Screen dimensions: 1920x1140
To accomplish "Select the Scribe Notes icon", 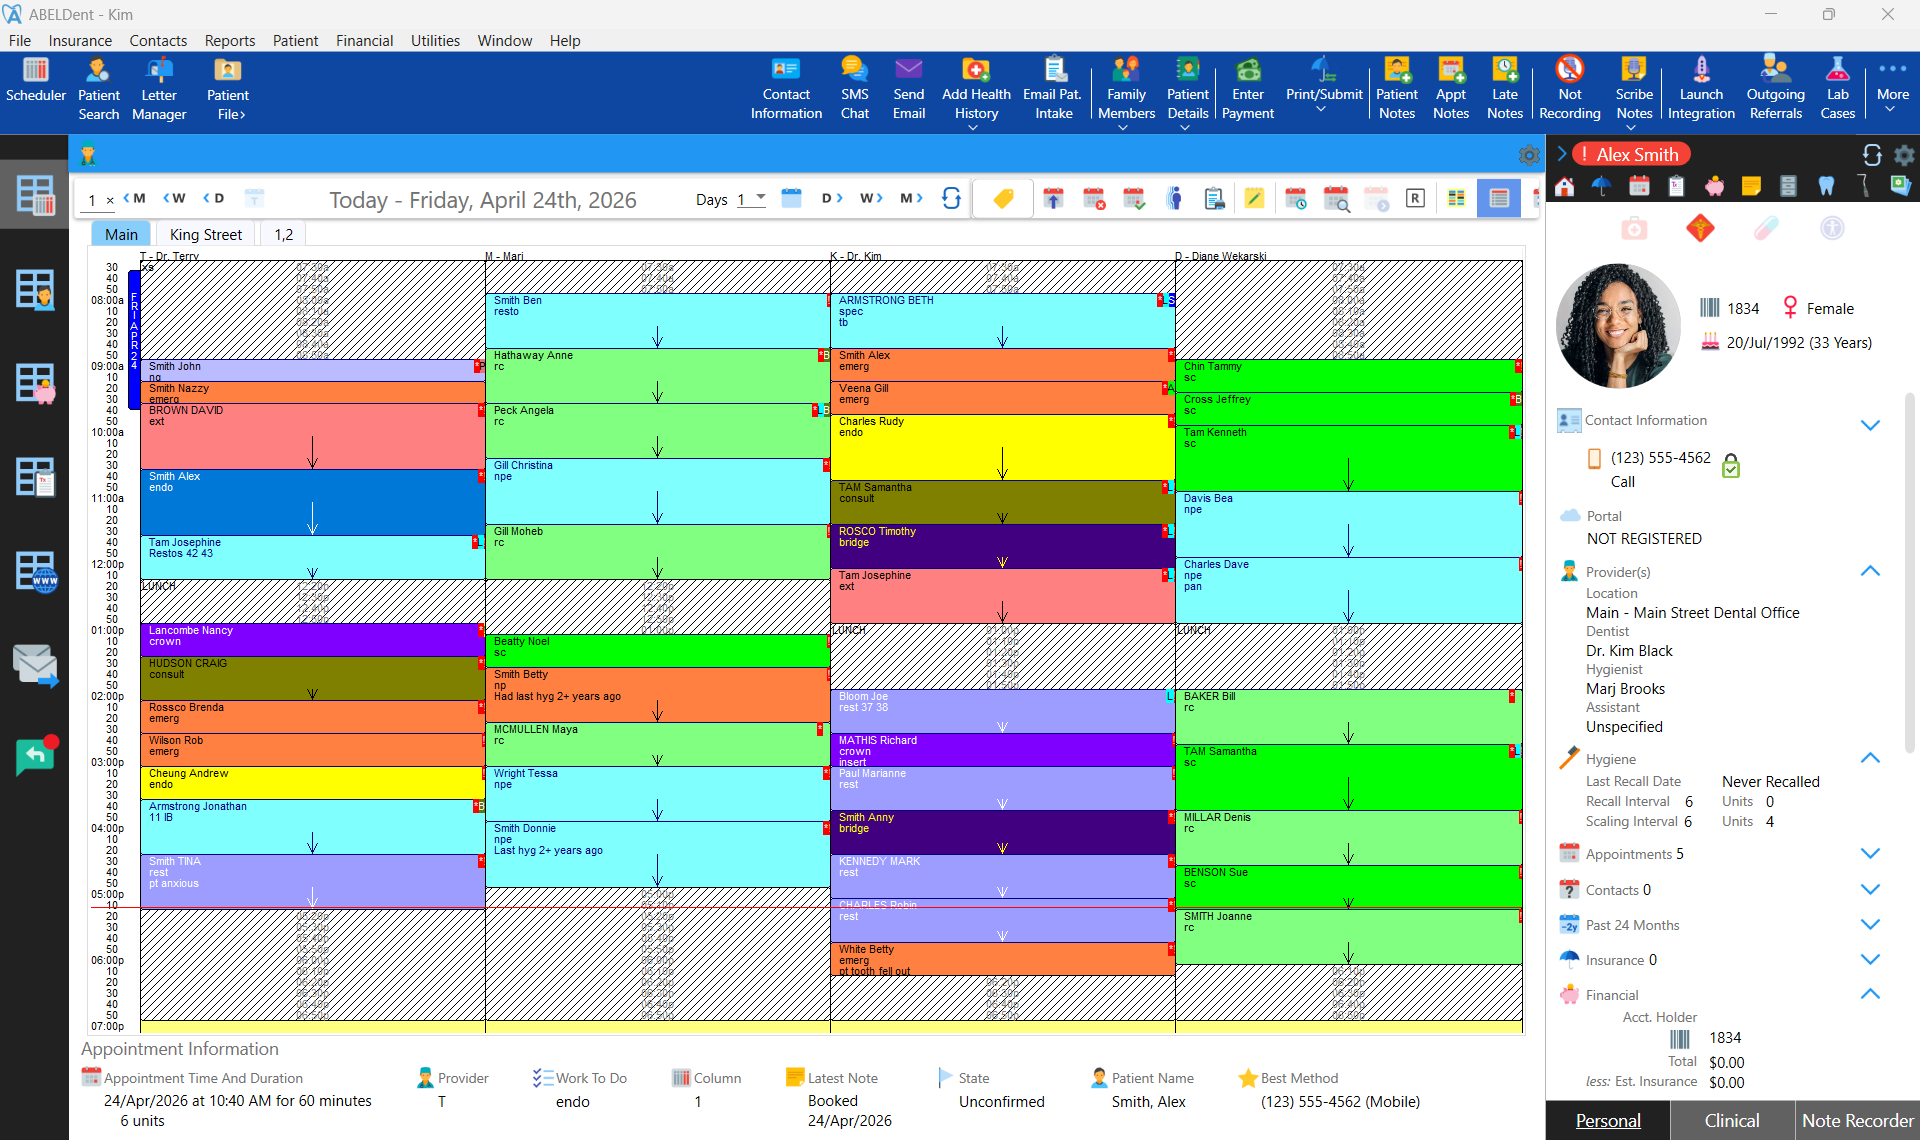I will click(x=1634, y=90).
